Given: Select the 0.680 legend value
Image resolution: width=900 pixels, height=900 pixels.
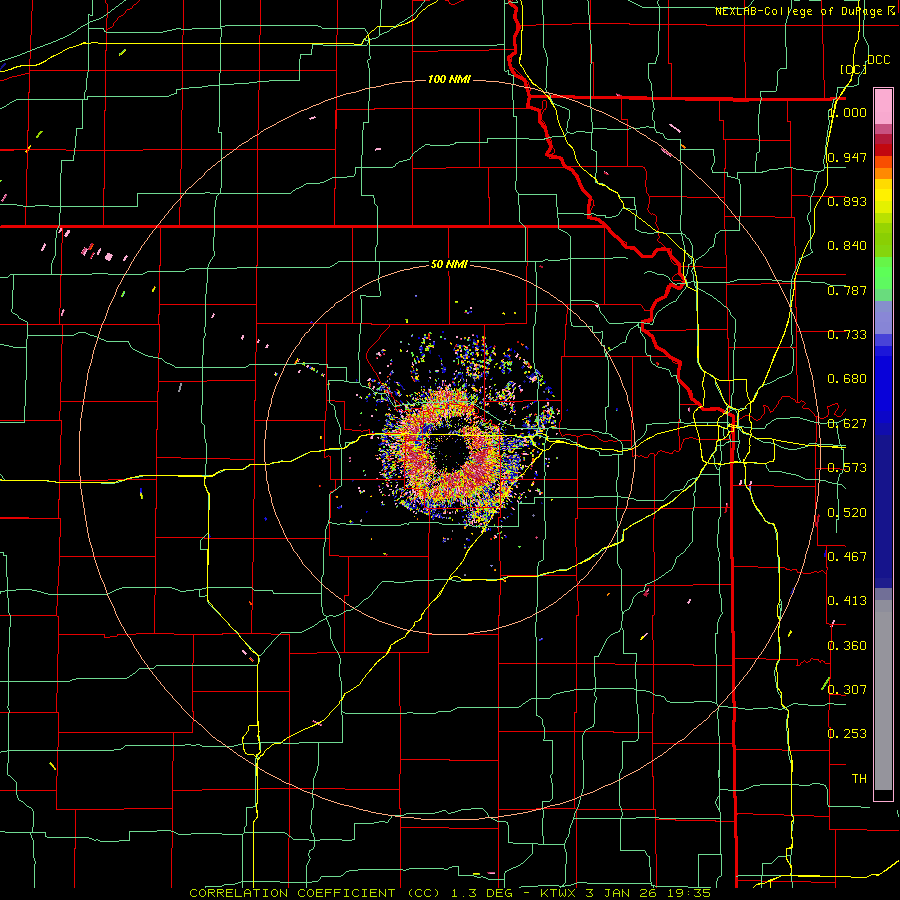Looking at the screenshot, I should pos(847,379).
